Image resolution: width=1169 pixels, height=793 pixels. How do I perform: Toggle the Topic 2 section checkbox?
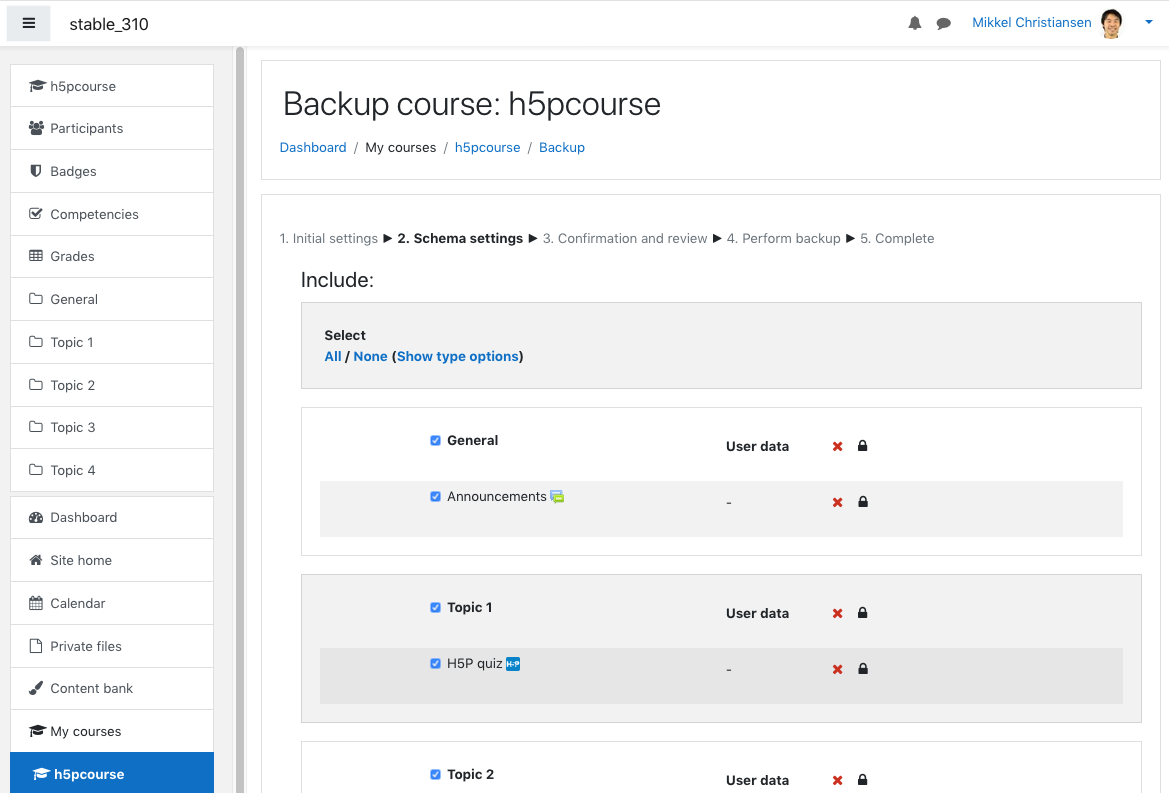coord(435,774)
